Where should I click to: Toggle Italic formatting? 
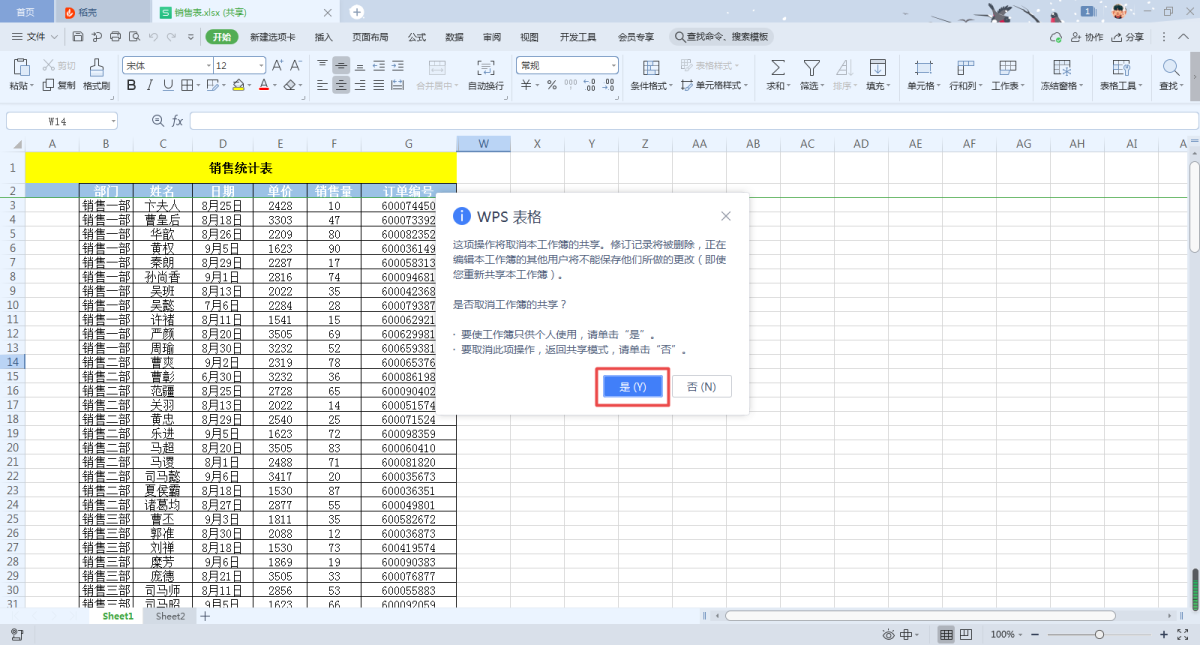pos(150,86)
